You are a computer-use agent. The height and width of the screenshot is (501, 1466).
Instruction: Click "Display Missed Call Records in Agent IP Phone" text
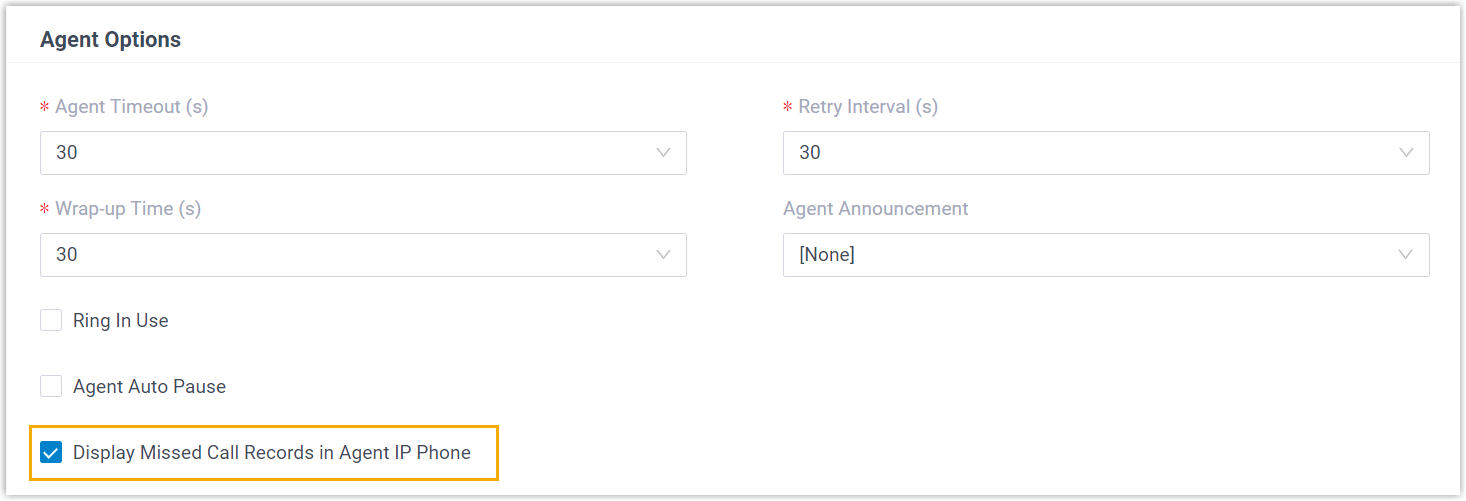point(272,453)
